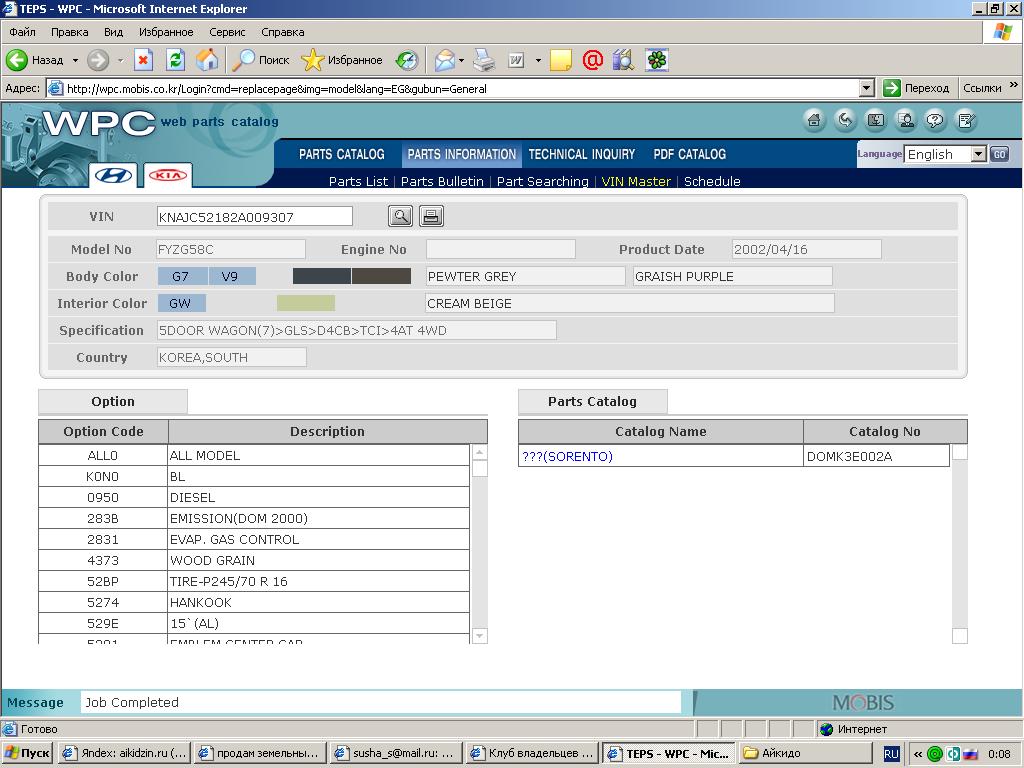This screenshot has width=1024, height=768.
Task: Open the WPC notepad edit icon
Action: 966,121
